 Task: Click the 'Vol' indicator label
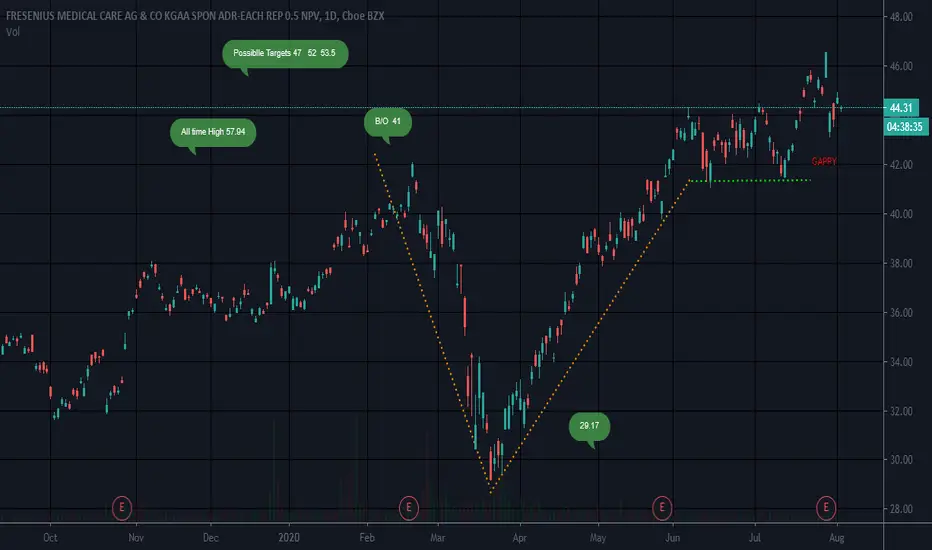pyautogui.click(x=12, y=32)
